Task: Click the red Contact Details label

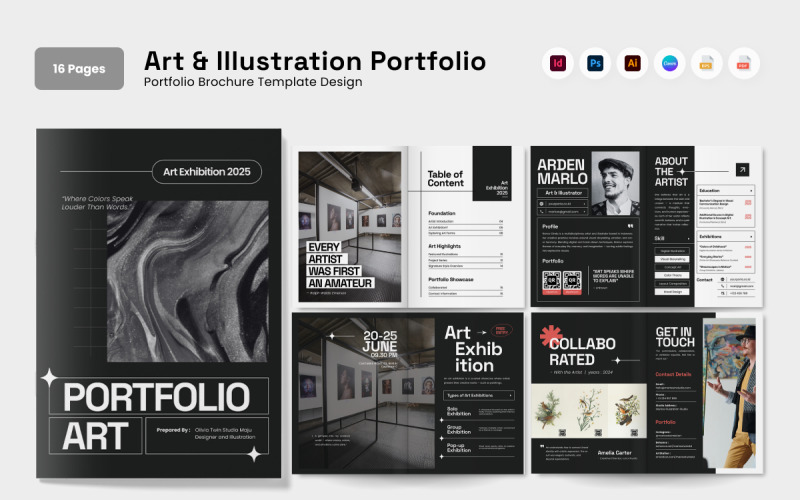Action: [673, 374]
